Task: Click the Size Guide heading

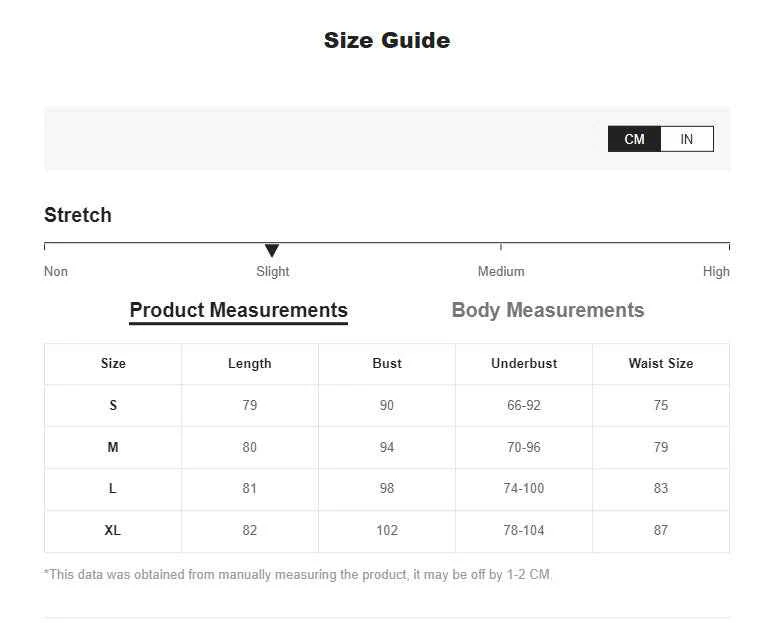Action: 387,40
